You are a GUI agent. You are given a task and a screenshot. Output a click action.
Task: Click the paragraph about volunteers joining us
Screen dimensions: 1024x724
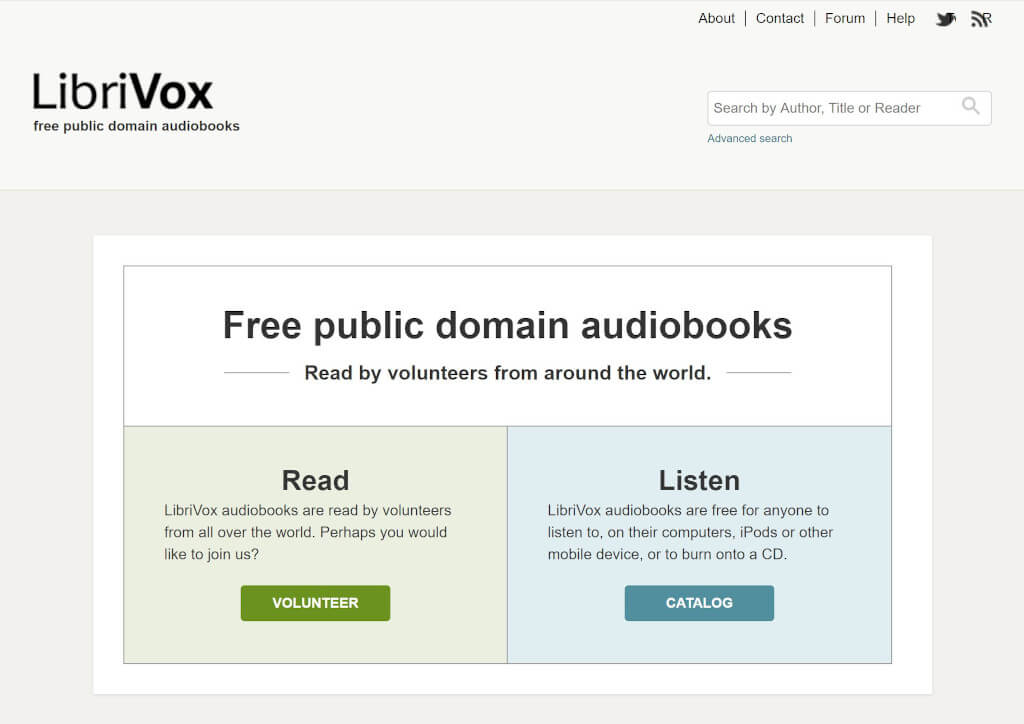click(x=307, y=532)
